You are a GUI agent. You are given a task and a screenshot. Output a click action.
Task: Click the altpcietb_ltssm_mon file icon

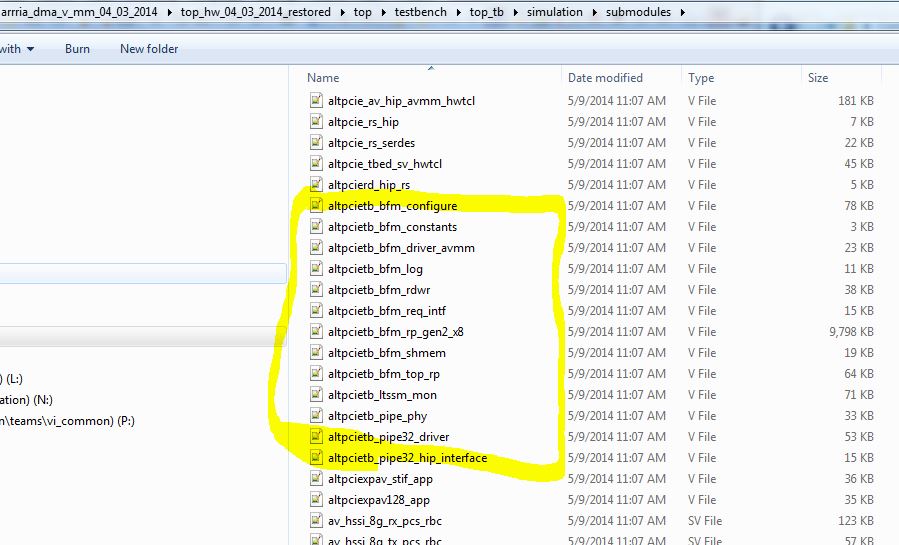coord(316,395)
